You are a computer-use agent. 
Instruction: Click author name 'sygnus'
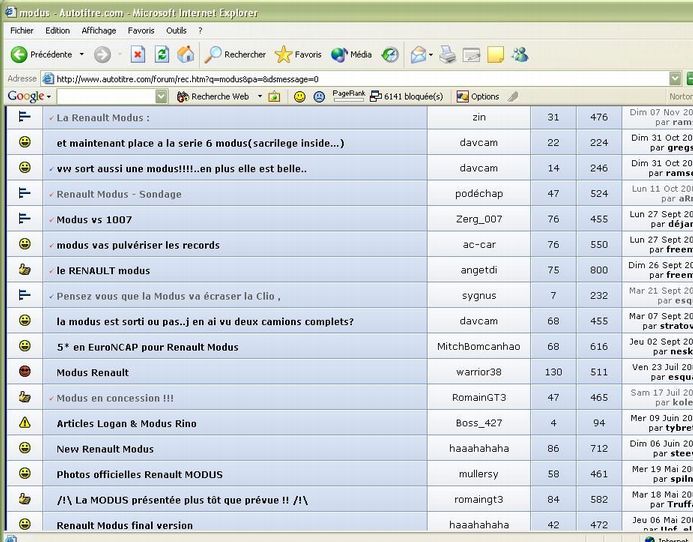(x=479, y=295)
